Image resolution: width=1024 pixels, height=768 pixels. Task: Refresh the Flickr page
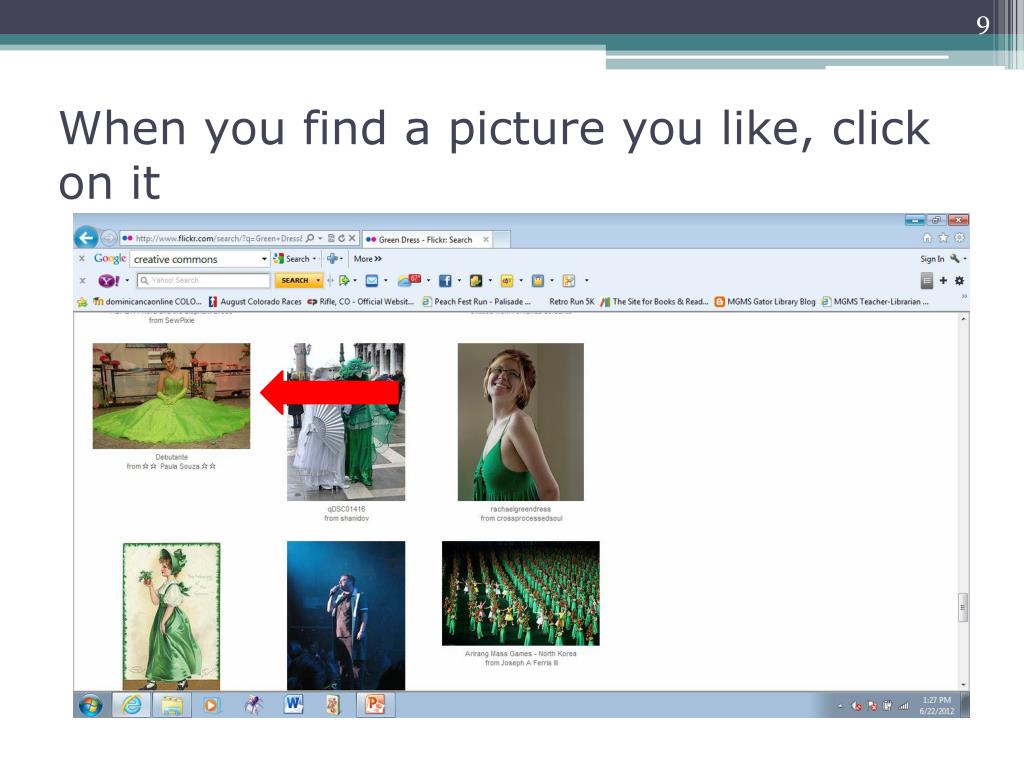coord(341,238)
